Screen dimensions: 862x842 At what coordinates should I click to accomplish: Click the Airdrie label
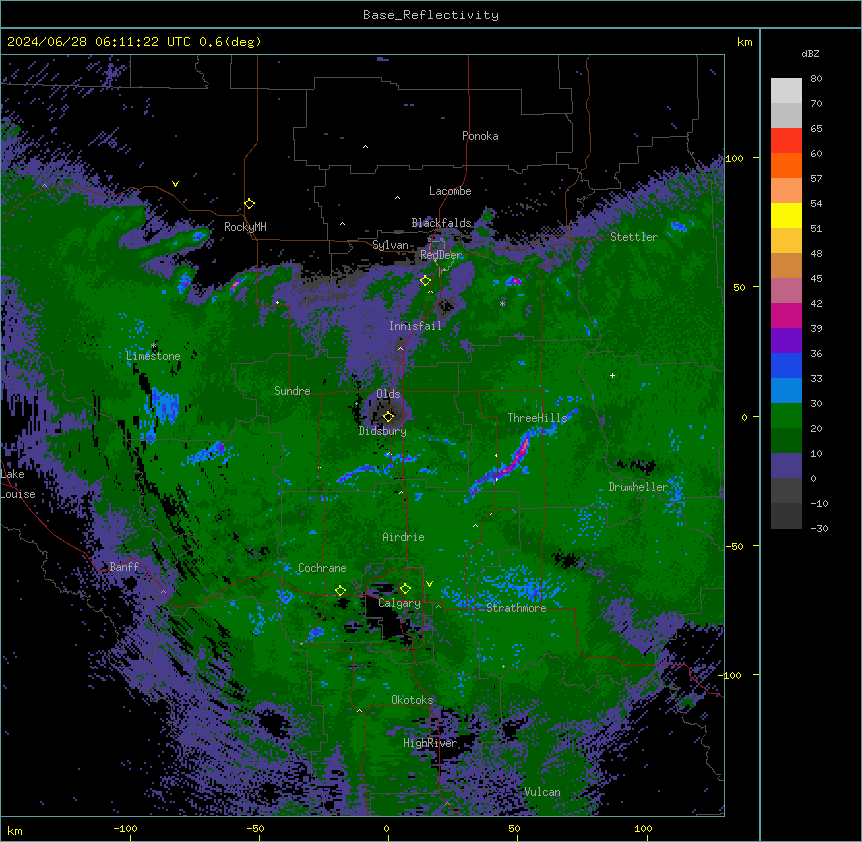pyautogui.click(x=403, y=537)
